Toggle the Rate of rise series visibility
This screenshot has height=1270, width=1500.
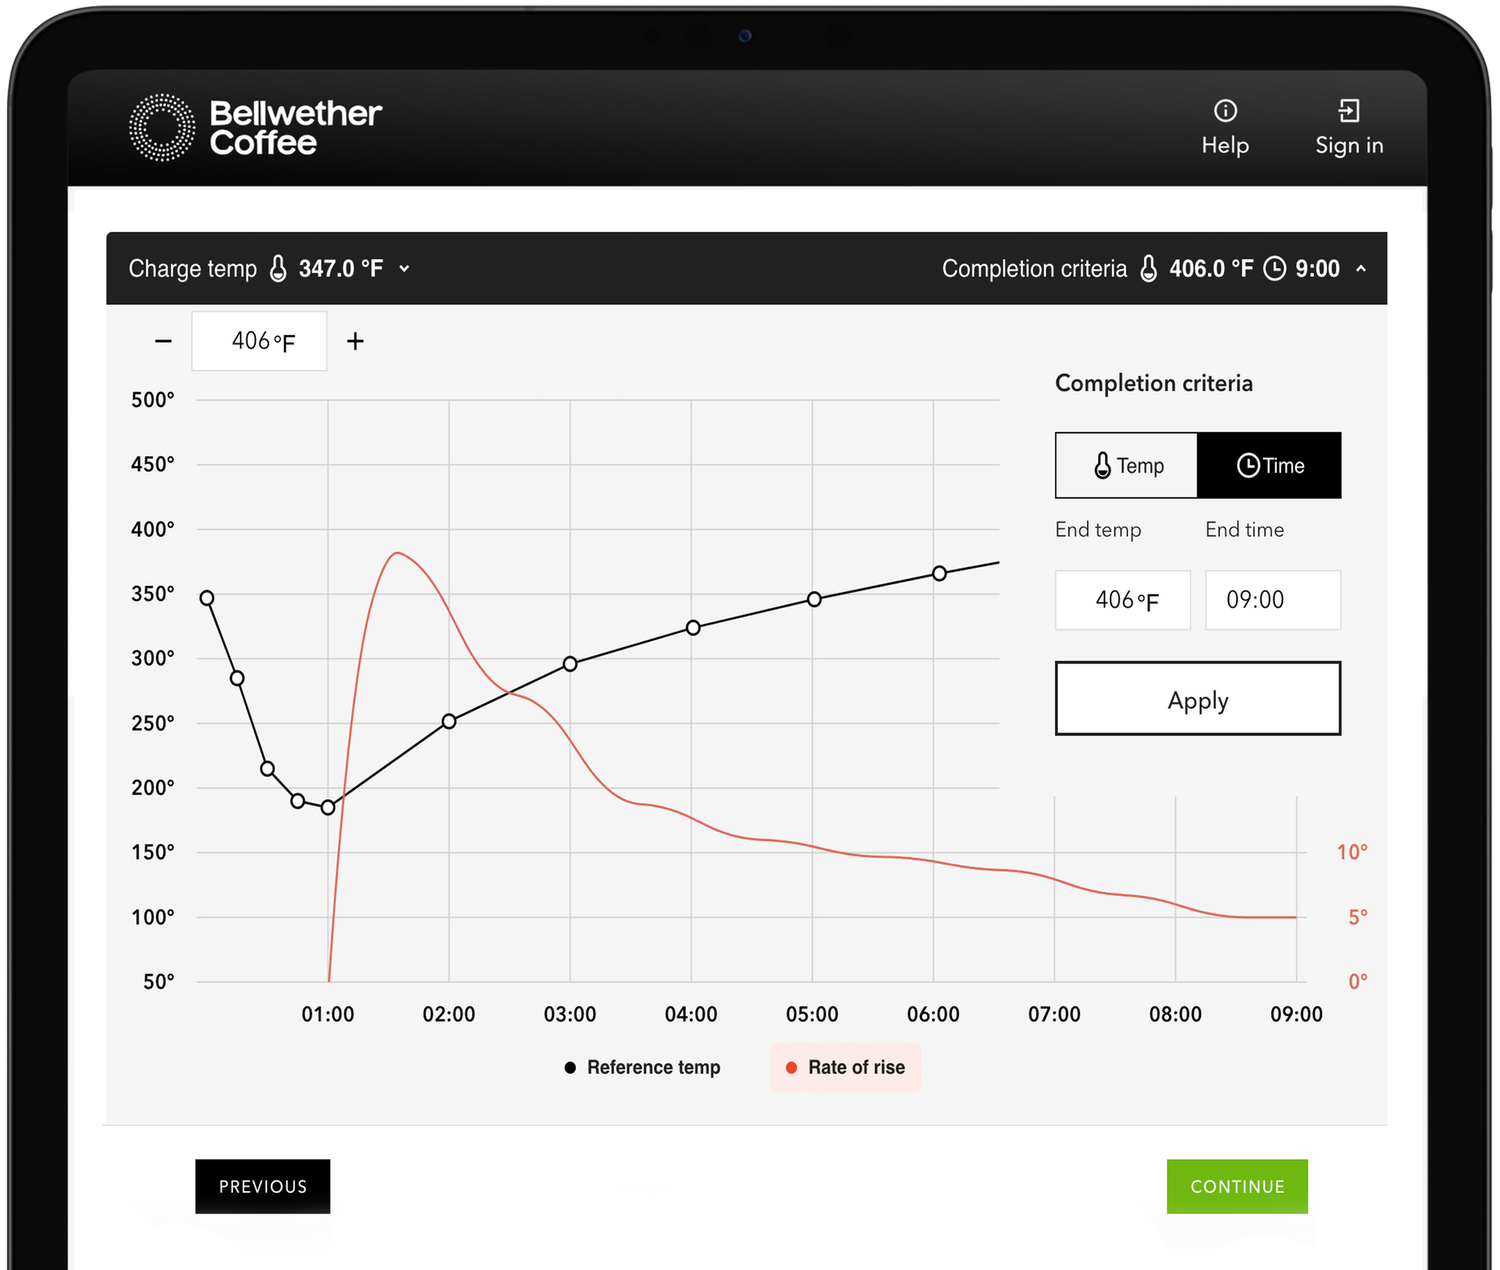(x=845, y=1067)
